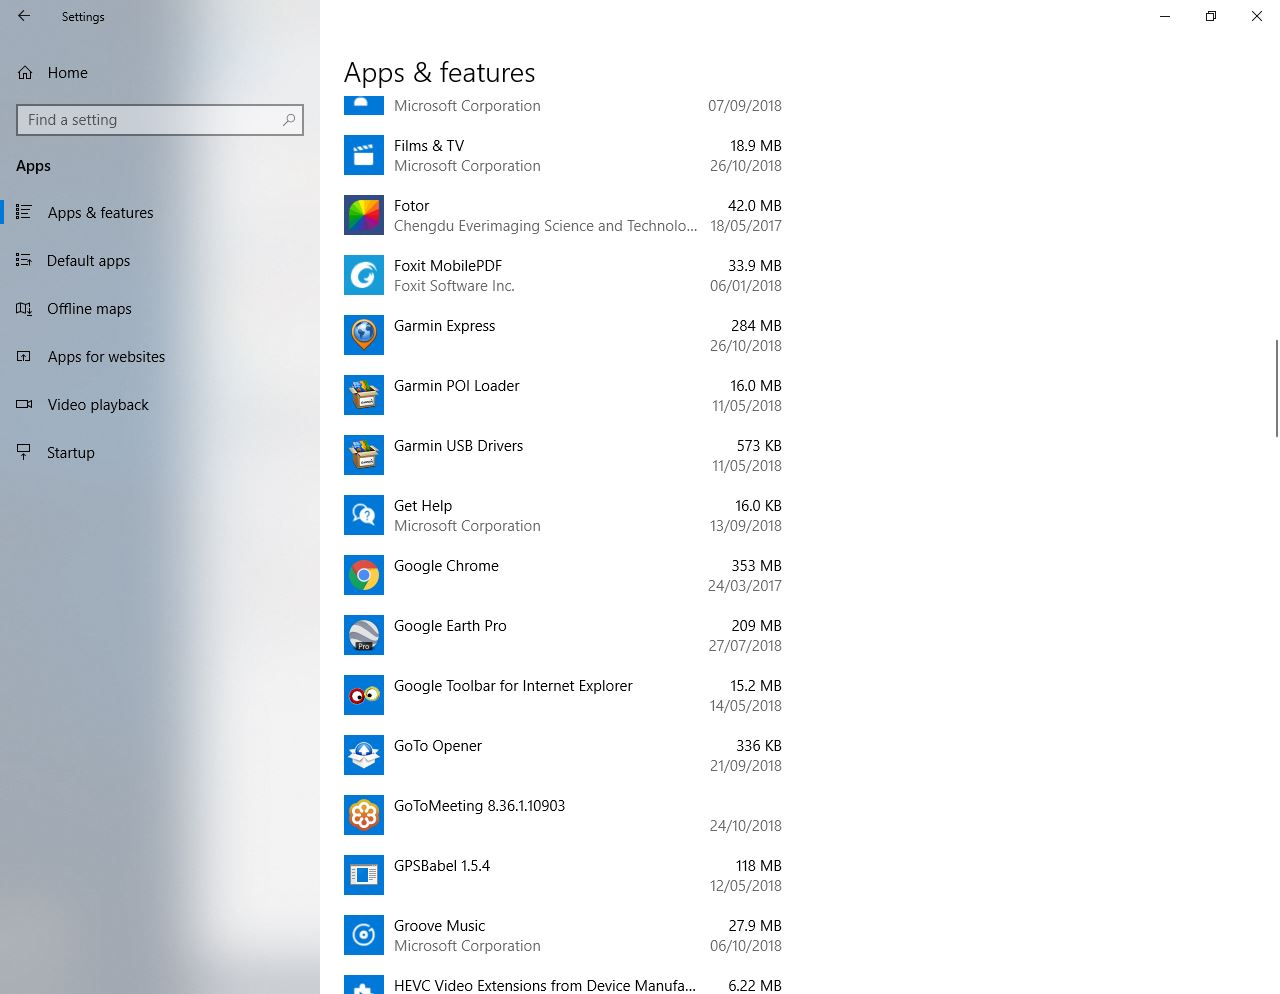Click the Fotor app icon
Screen dimensions: 1280x994
[363, 215]
